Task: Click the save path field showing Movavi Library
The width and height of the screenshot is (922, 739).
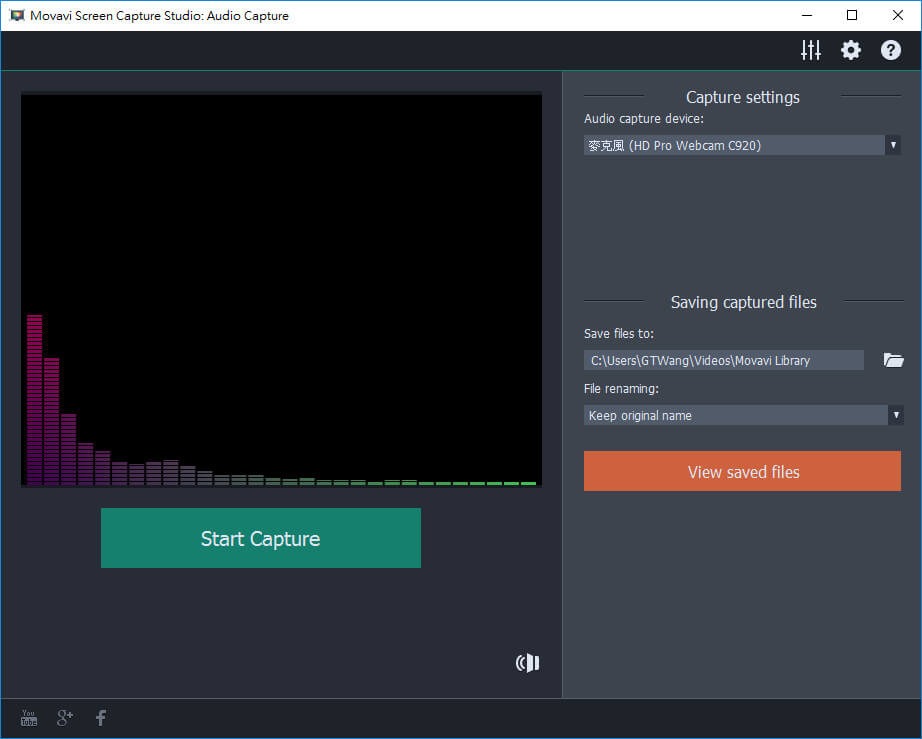Action: click(x=723, y=360)
